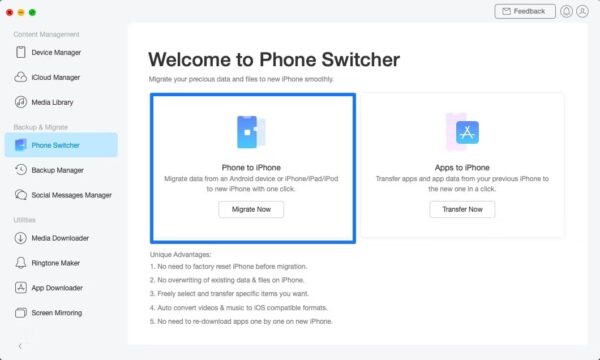Image resolution: width=600 pixels, height=360 pixels.
Task: Select the Phone to iPhone card illustration
Action: click(251, 132)
